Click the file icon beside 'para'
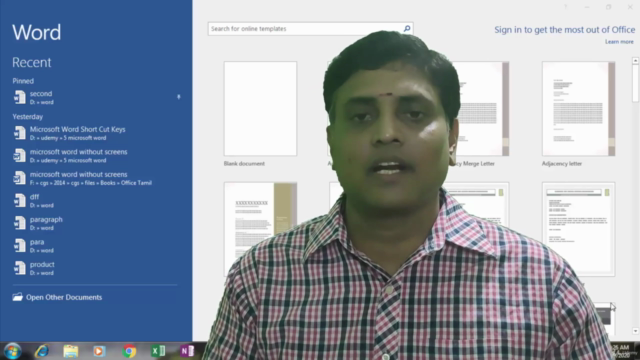The height and width of the screenshot is (360, 640). click(20, 245)
